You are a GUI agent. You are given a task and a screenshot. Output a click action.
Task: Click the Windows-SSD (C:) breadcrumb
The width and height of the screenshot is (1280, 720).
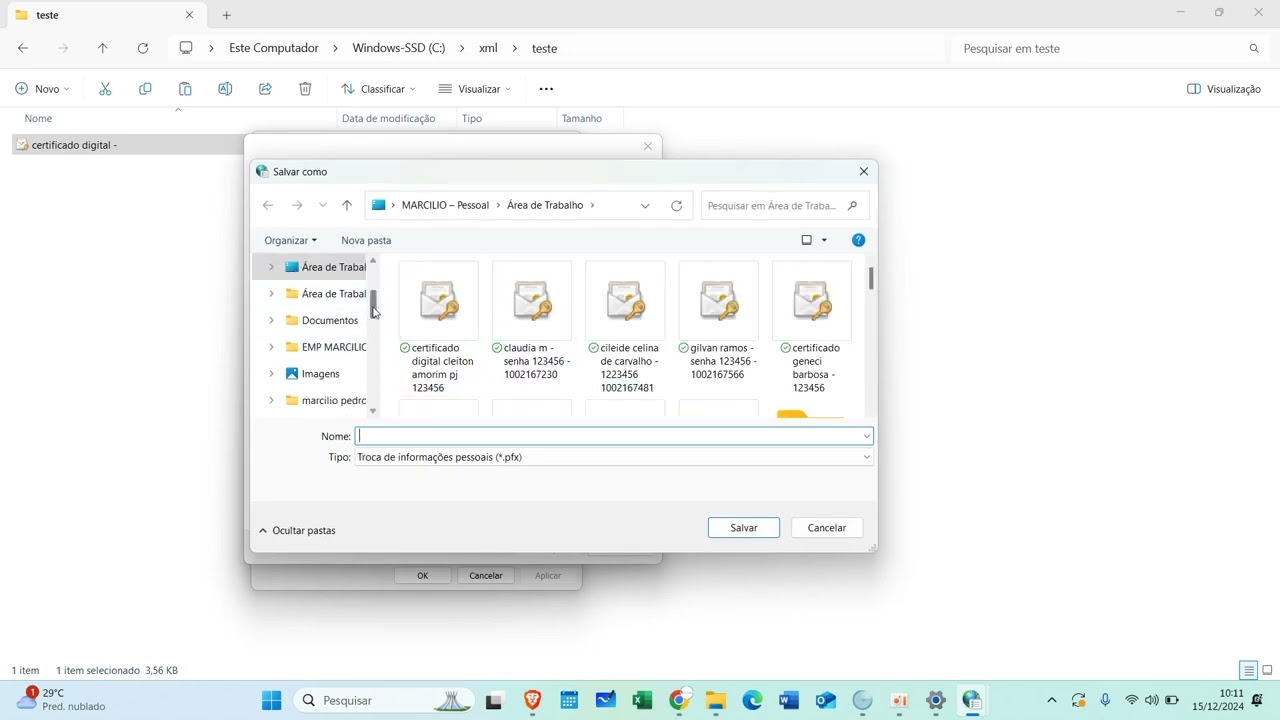(x=399, y=48)
